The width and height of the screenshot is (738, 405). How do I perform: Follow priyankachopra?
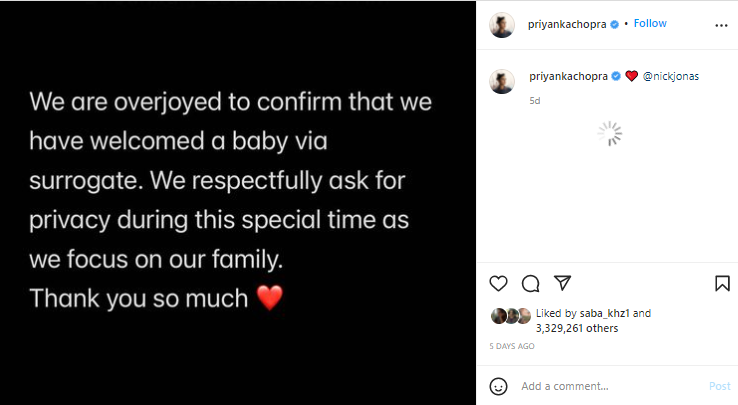[x=650, y=24]
